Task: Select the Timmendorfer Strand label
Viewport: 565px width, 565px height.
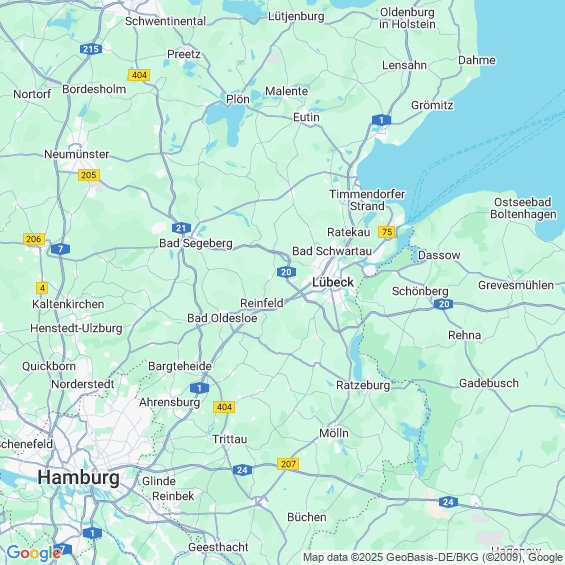Action: [x=367, y=200]
